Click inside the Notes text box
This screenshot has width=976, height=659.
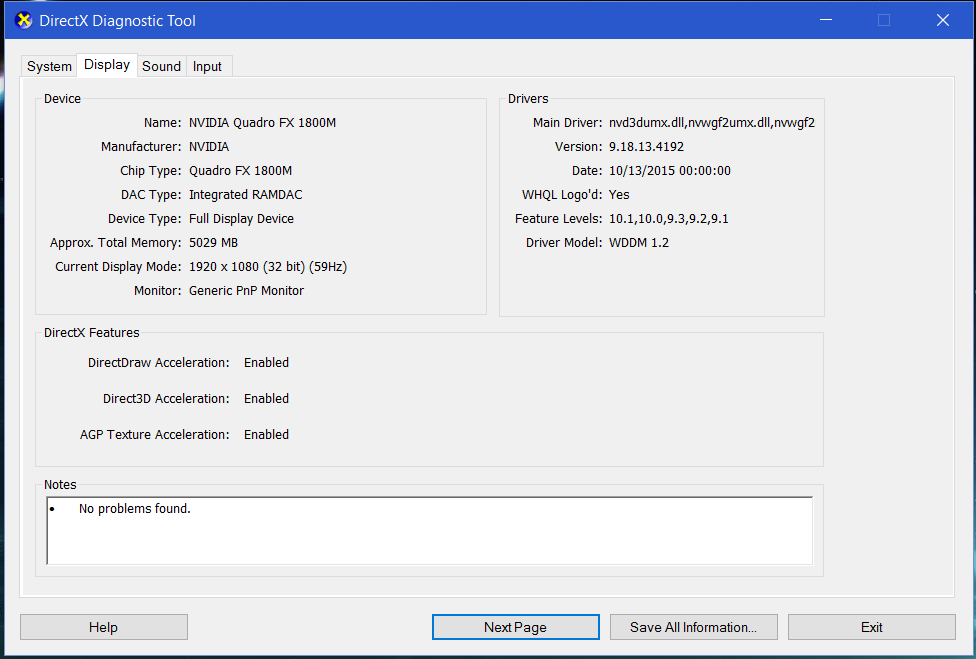(x=430, y=540)
